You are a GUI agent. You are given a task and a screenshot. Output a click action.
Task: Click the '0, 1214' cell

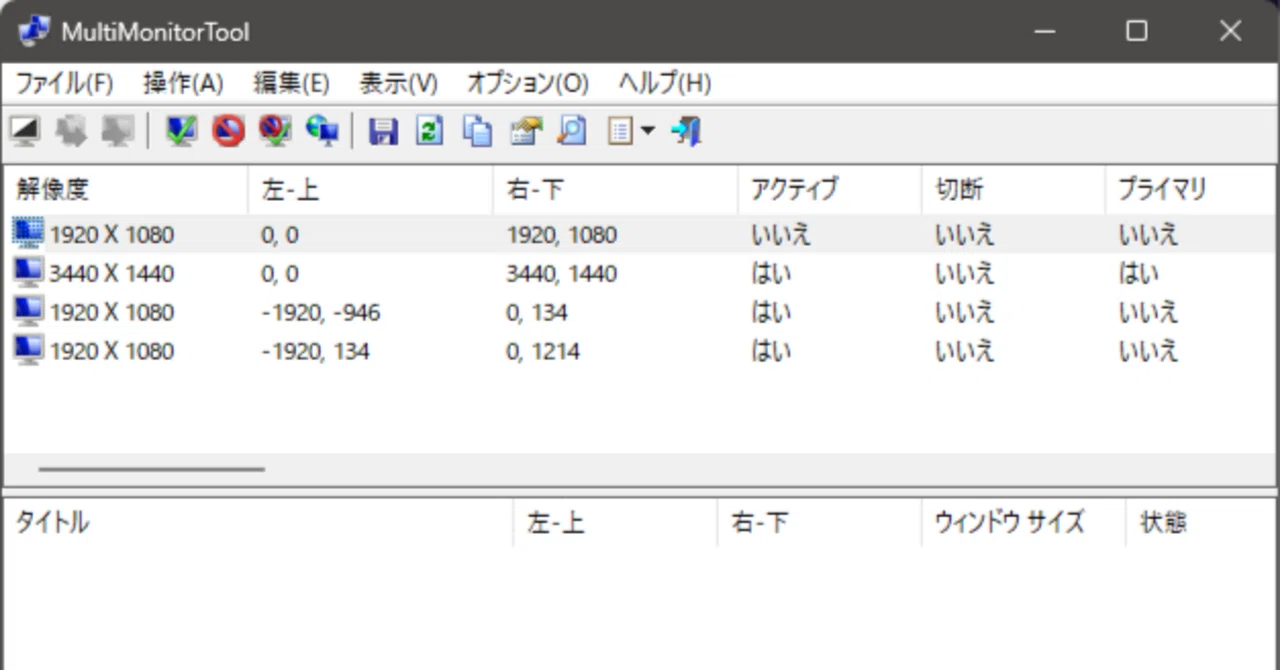click(542, 351)
